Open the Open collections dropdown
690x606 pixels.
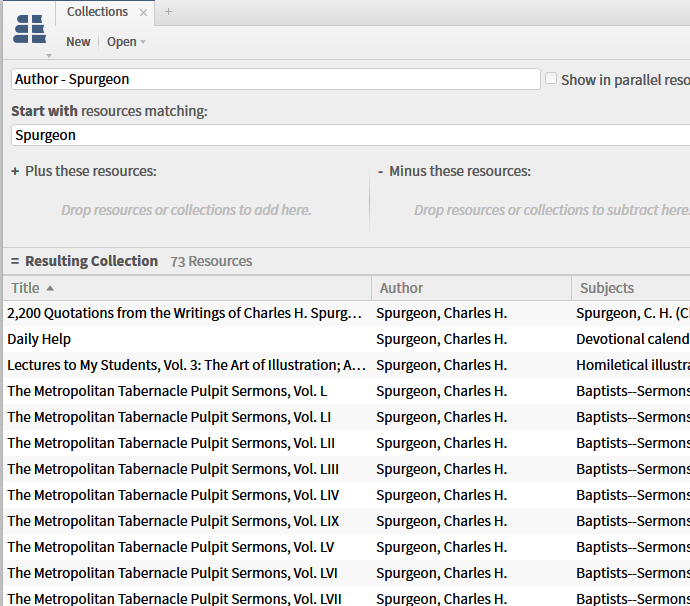point(126,41)
